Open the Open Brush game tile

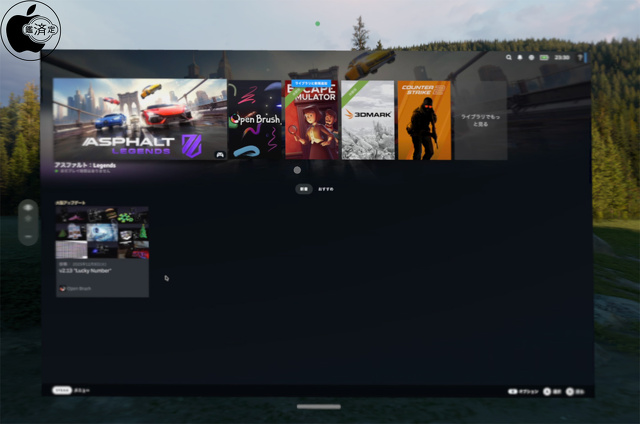pos(255,120)
